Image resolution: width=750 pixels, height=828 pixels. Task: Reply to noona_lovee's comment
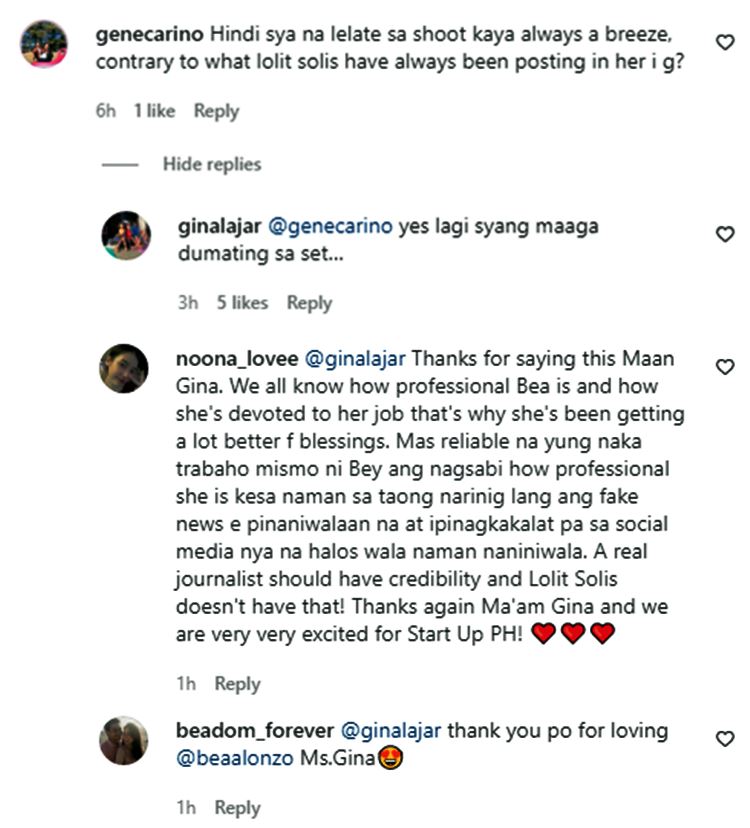tap(240, 683)
